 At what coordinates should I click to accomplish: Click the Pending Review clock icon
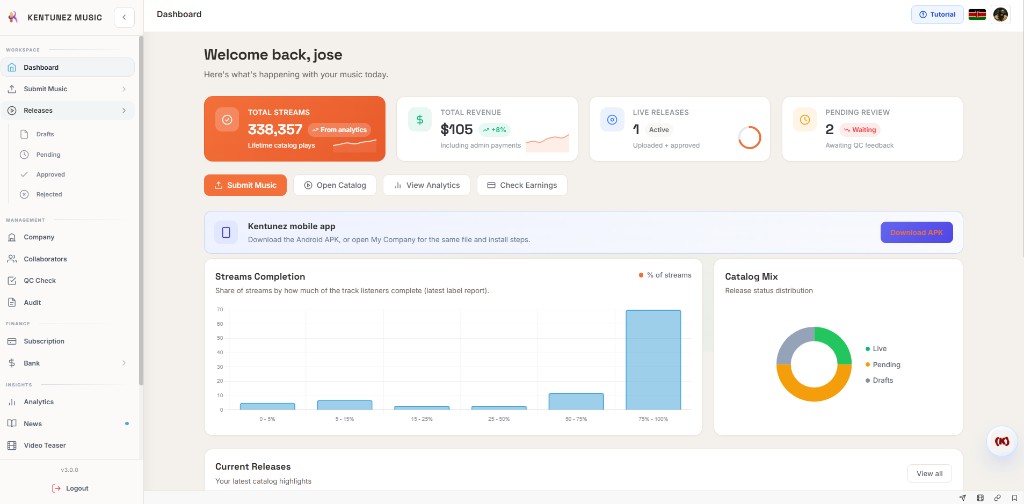click(x=805, y=119)
